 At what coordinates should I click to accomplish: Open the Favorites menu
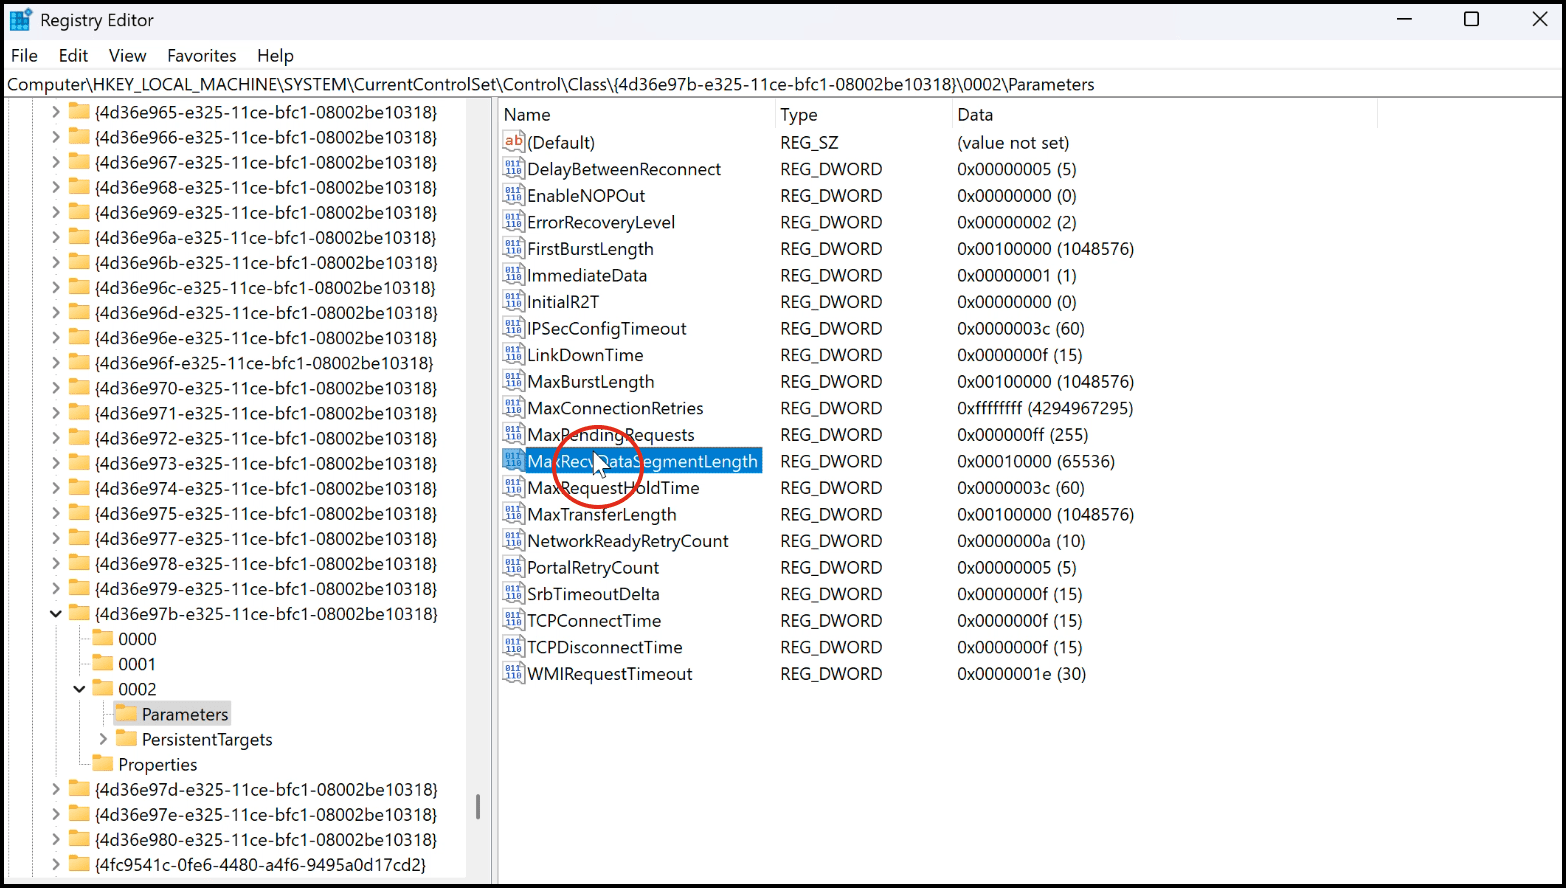coord(201,56)
